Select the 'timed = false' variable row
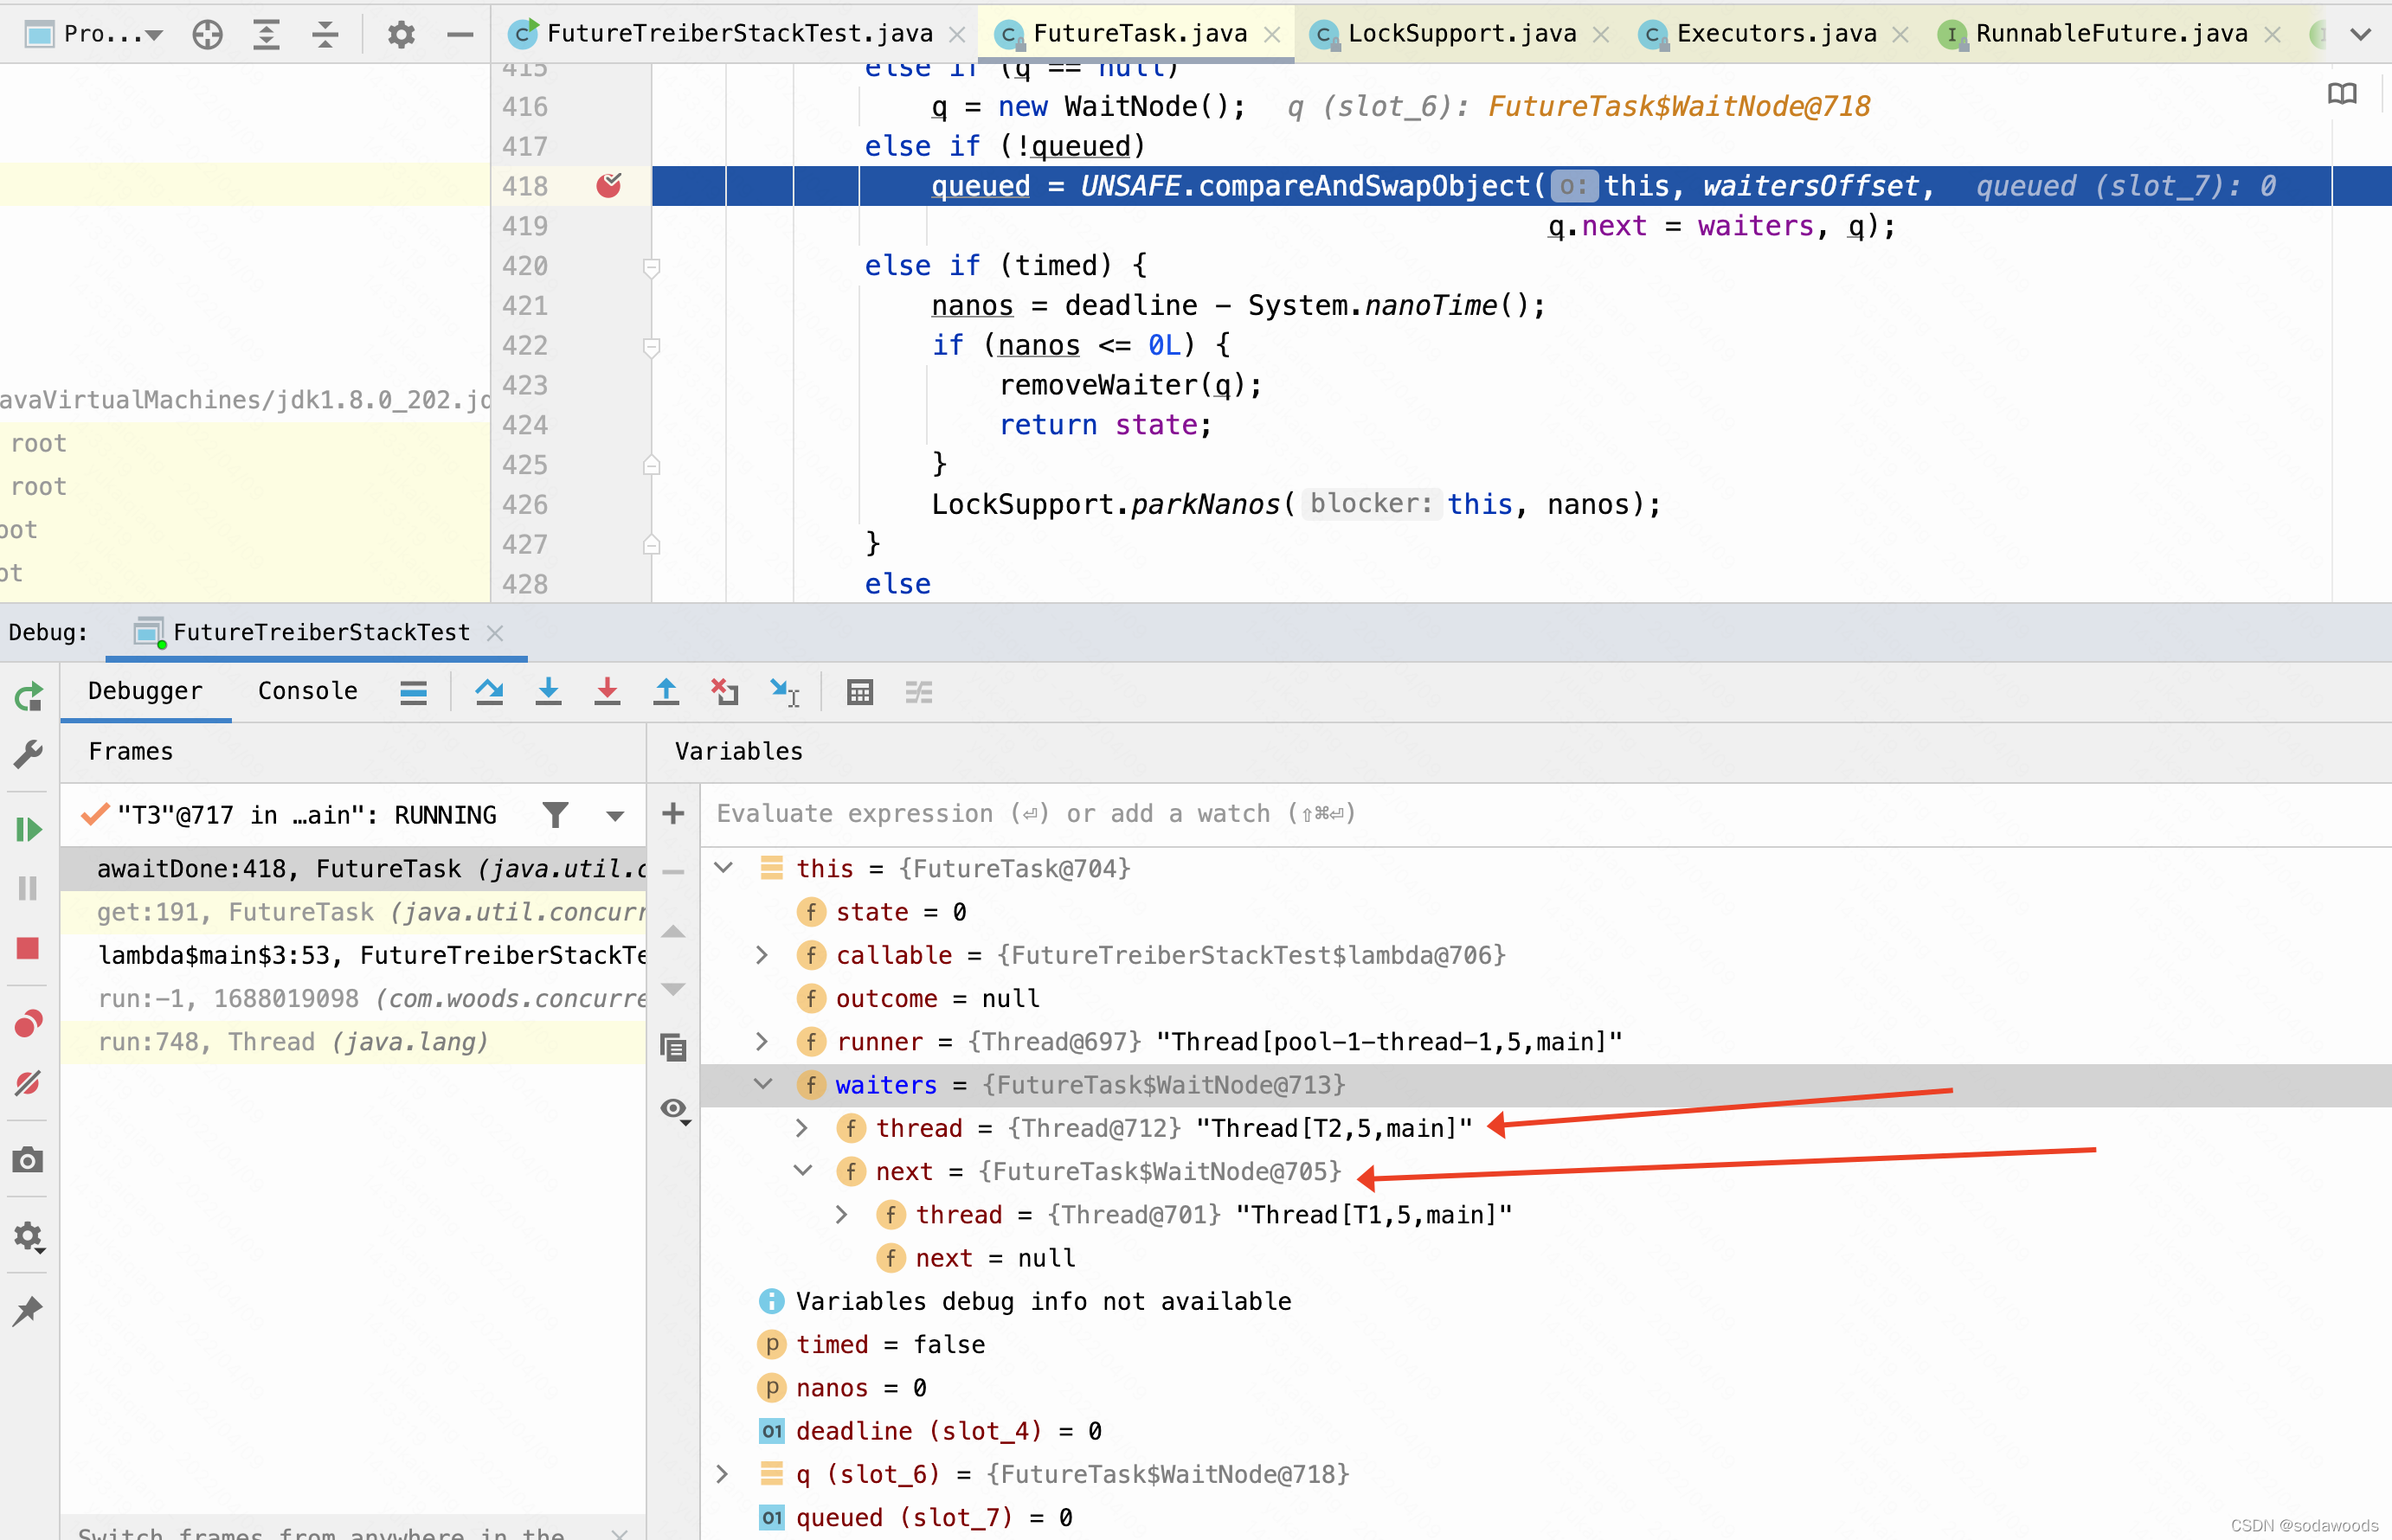This screenshot has width=2392, height=1540. point(1545,1345)
